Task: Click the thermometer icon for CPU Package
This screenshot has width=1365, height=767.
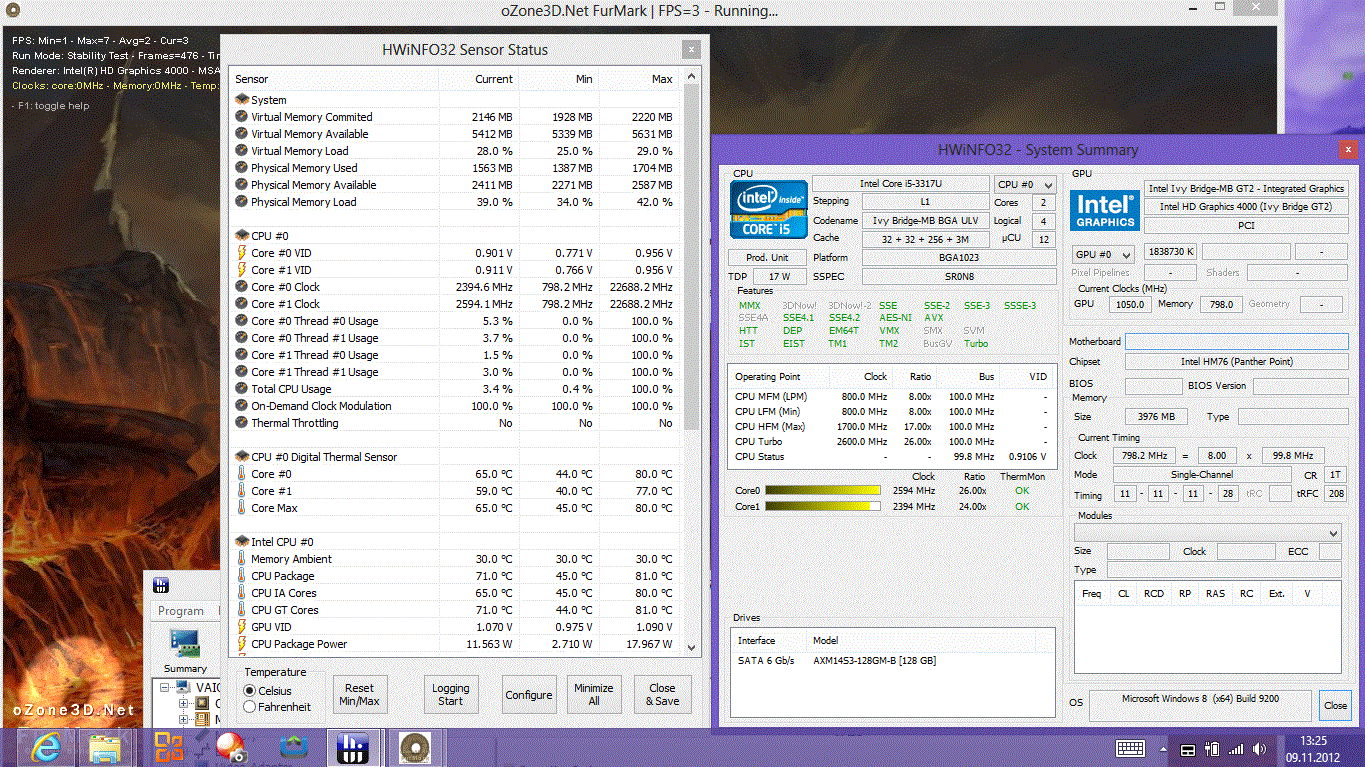Action: (x=242, y=576)
